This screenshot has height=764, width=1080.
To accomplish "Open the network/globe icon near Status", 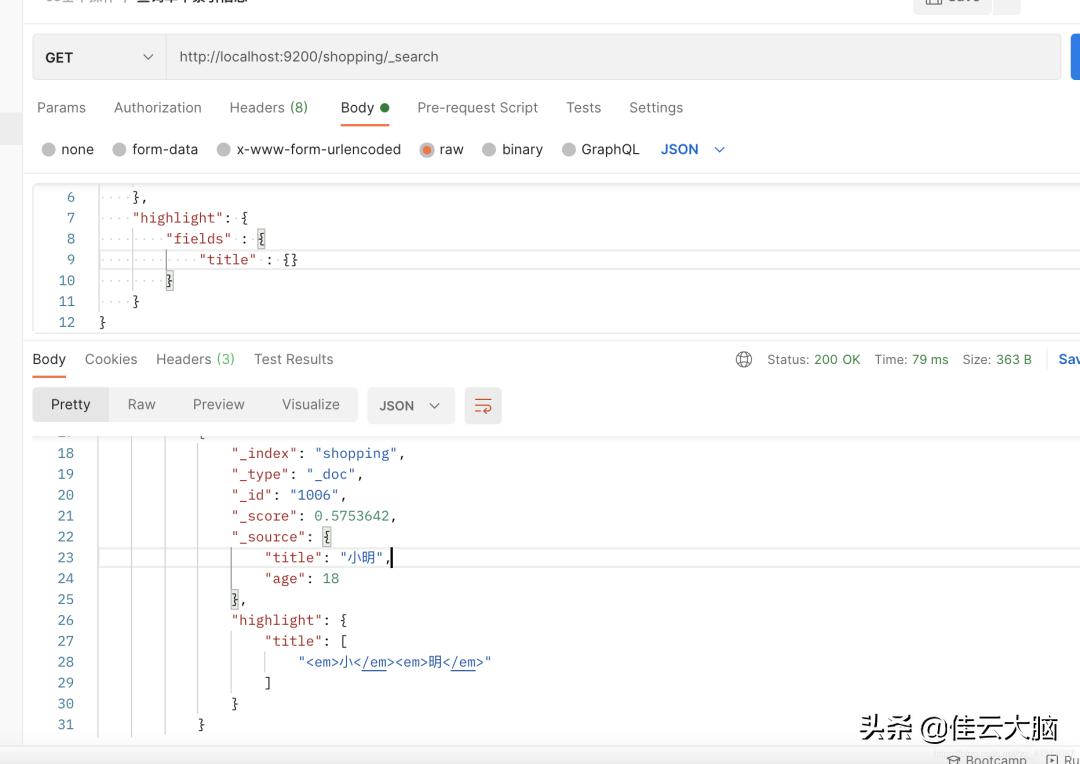I will (x=743, y=358).
